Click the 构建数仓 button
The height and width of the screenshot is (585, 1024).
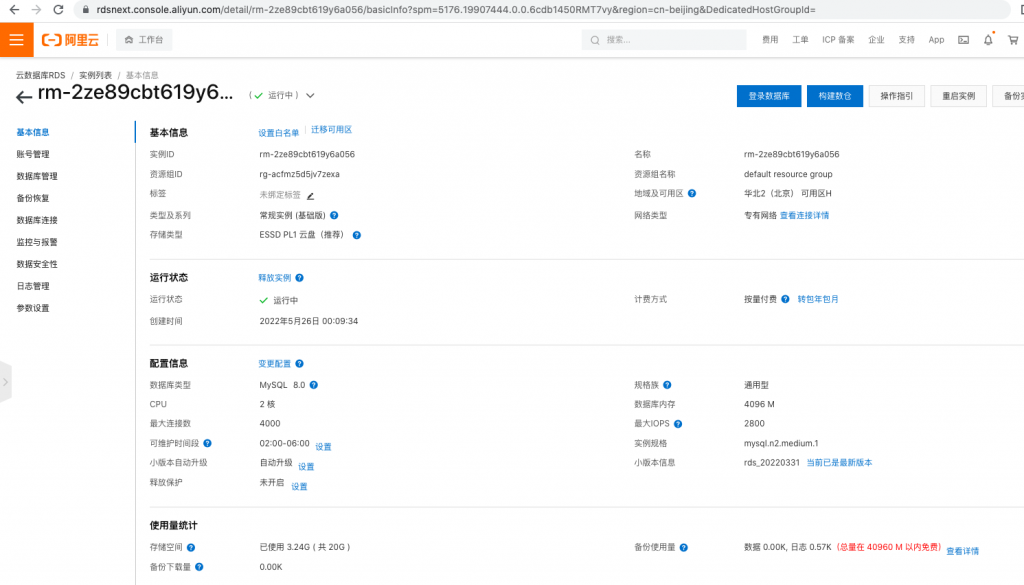(835, 96)
